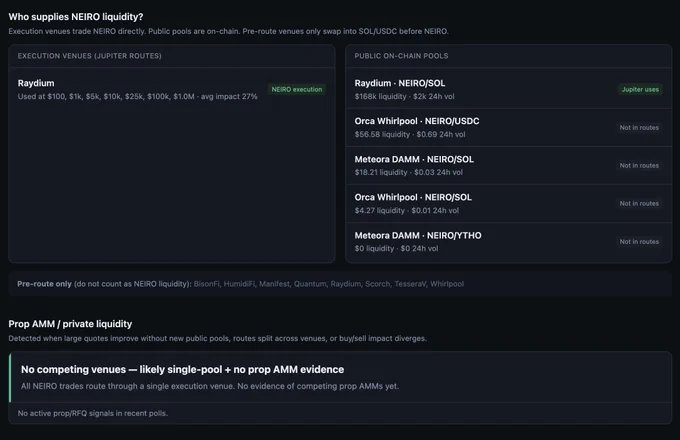
Task: Click the 'No competing venues' card title
Action: (x=183, y=369)
